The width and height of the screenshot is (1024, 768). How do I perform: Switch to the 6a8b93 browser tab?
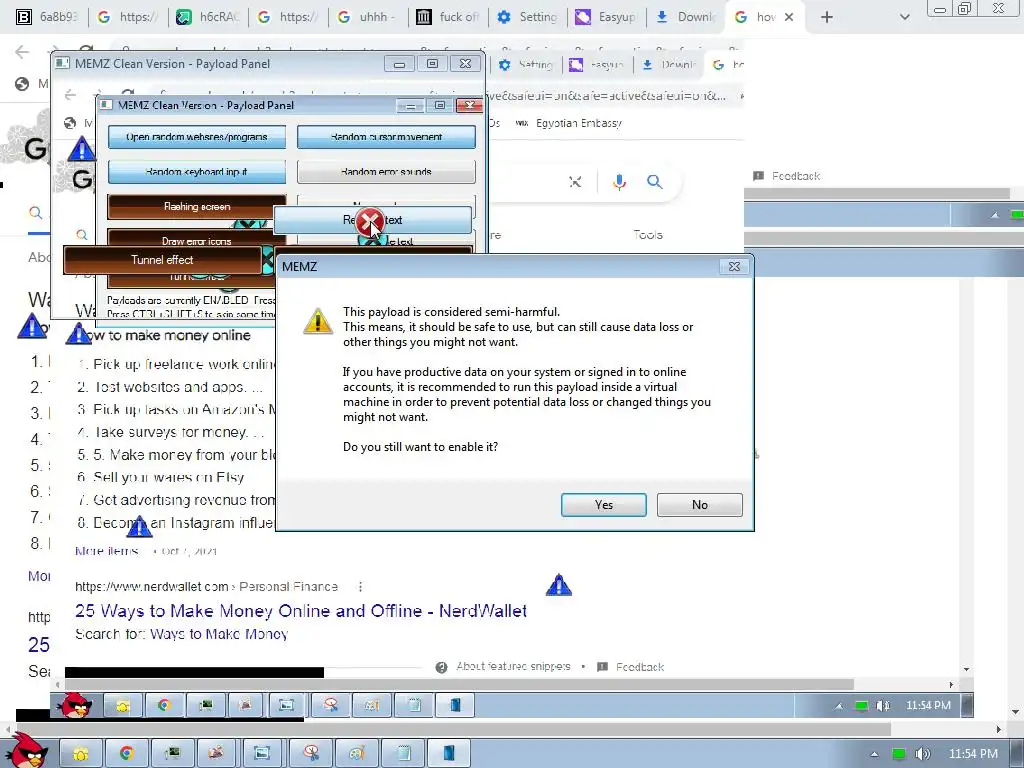(47, 17)
